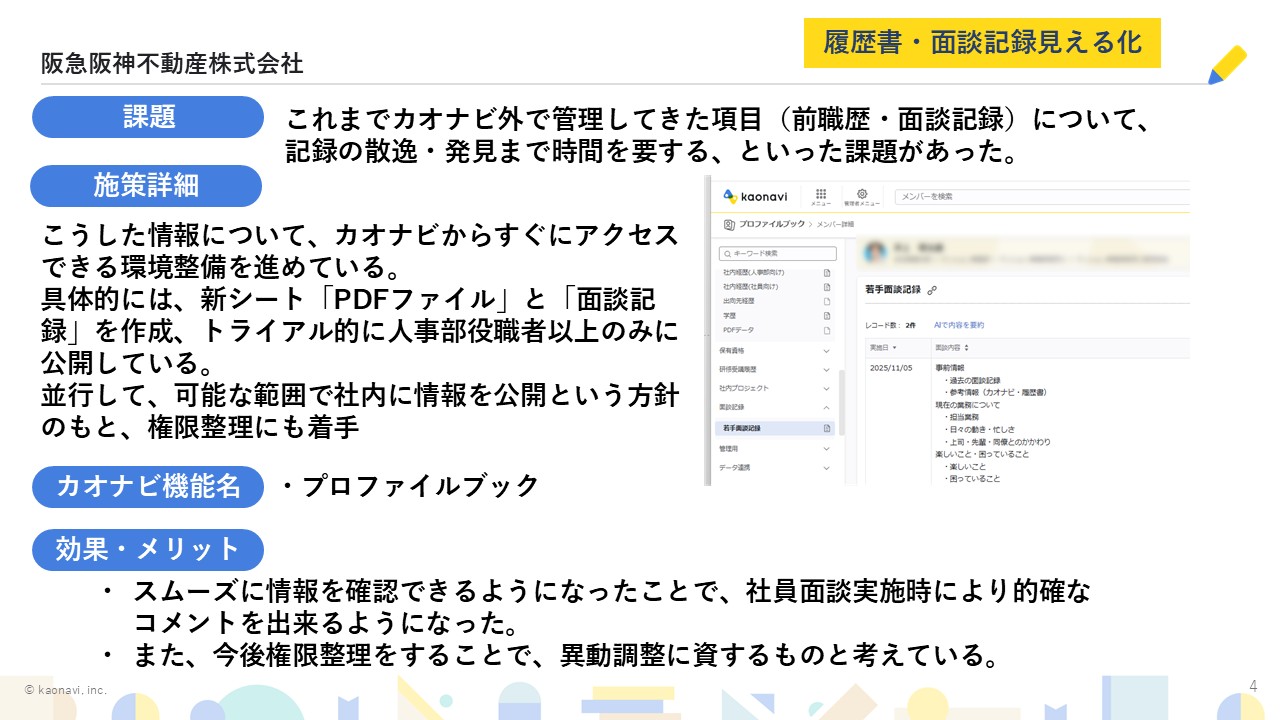1280x720 pixels.
Task: Click the sheet icon beside 若手面談記録 in the sidebar
Action: coord(827,428)
